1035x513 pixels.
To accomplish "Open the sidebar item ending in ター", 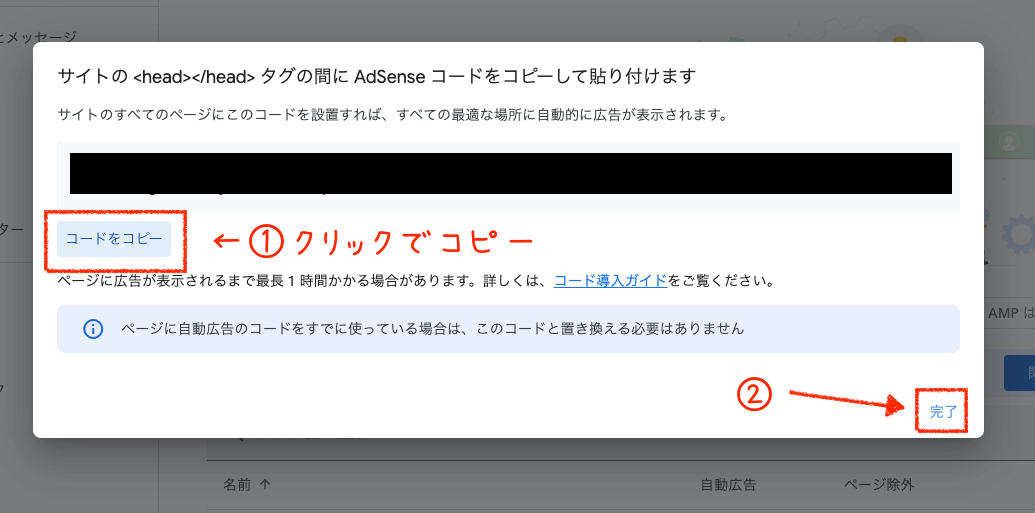I will coord(12,230).
